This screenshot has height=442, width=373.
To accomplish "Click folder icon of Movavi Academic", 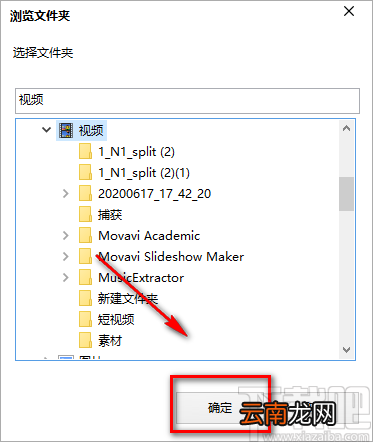I will click(x=85, y=235).
